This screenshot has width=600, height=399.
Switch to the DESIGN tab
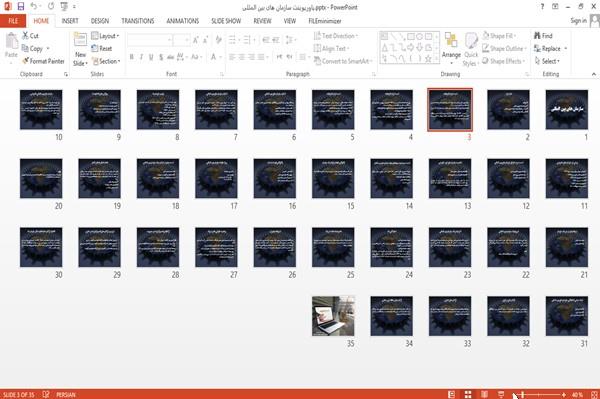(x=100, y=21)
